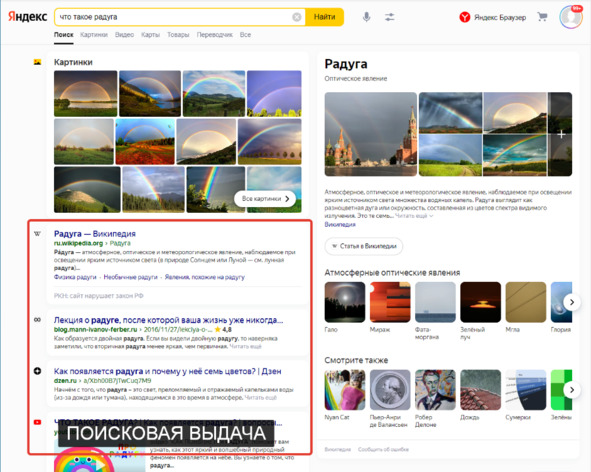
Task: Click inside the search input field
Action: tap(173, 17)
